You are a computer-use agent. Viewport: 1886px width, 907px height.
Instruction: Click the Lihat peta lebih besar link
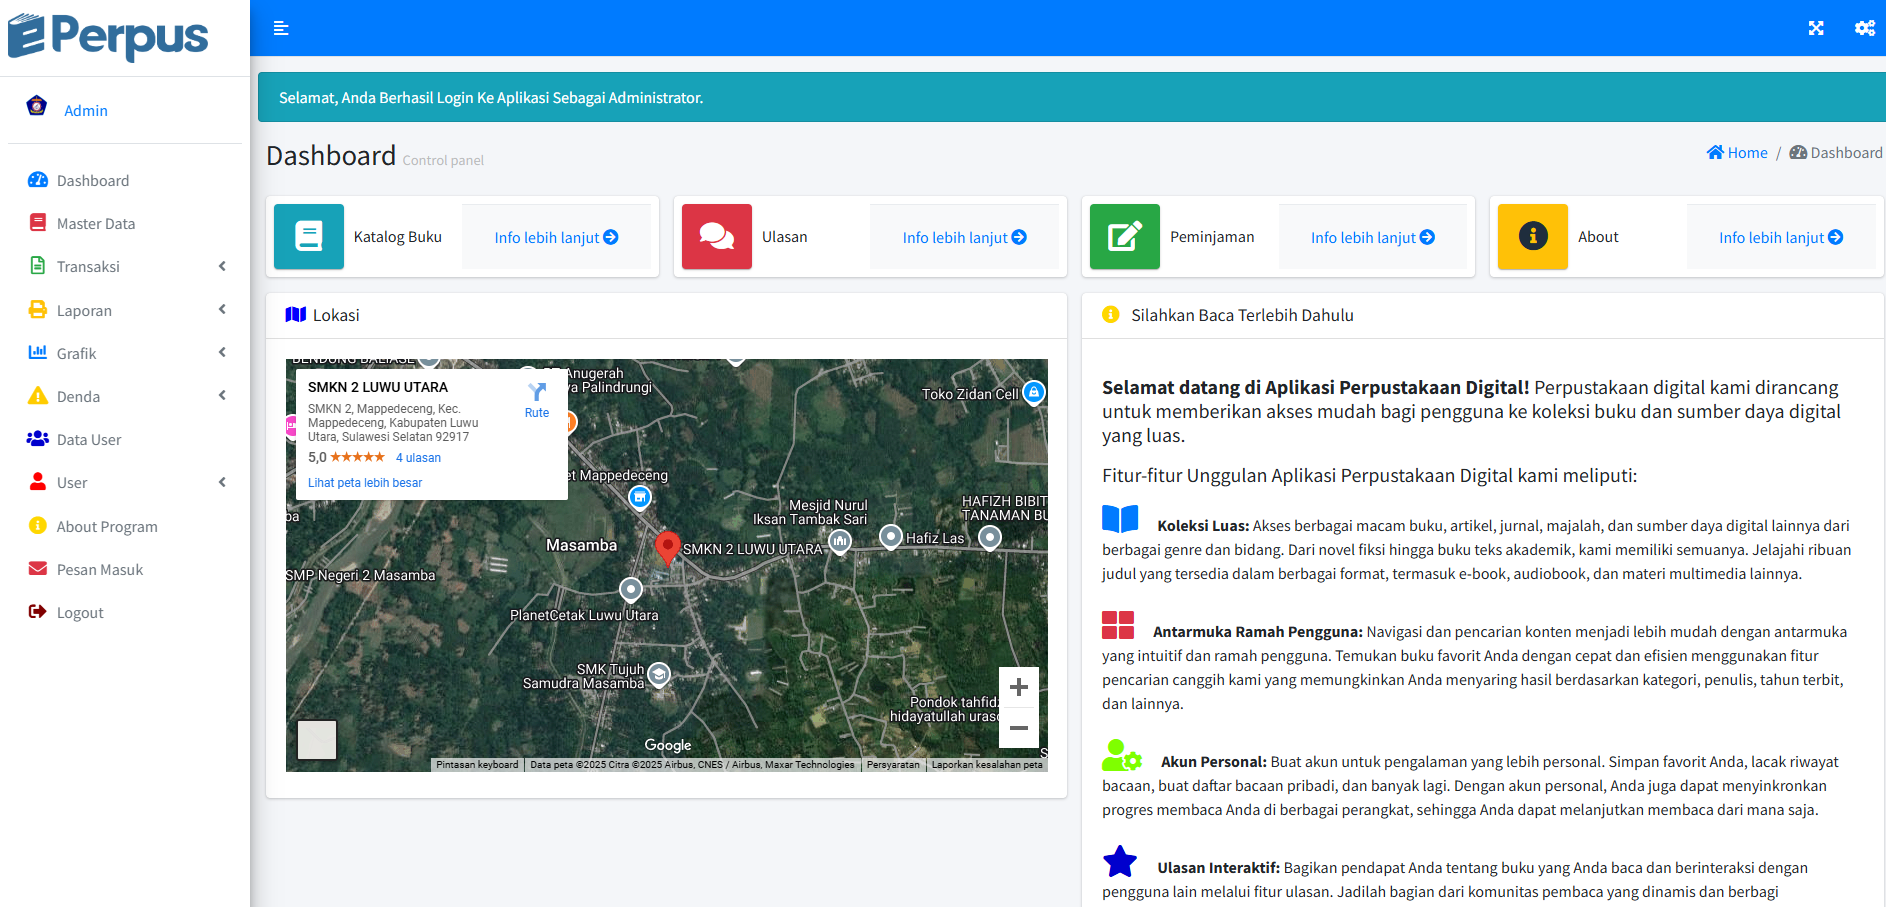click(x=365, y=483)
